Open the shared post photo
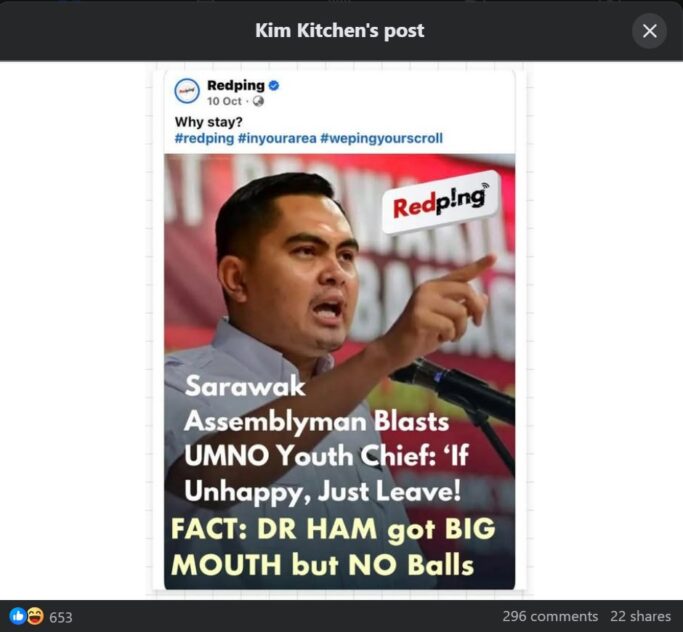 pos(339,371)
